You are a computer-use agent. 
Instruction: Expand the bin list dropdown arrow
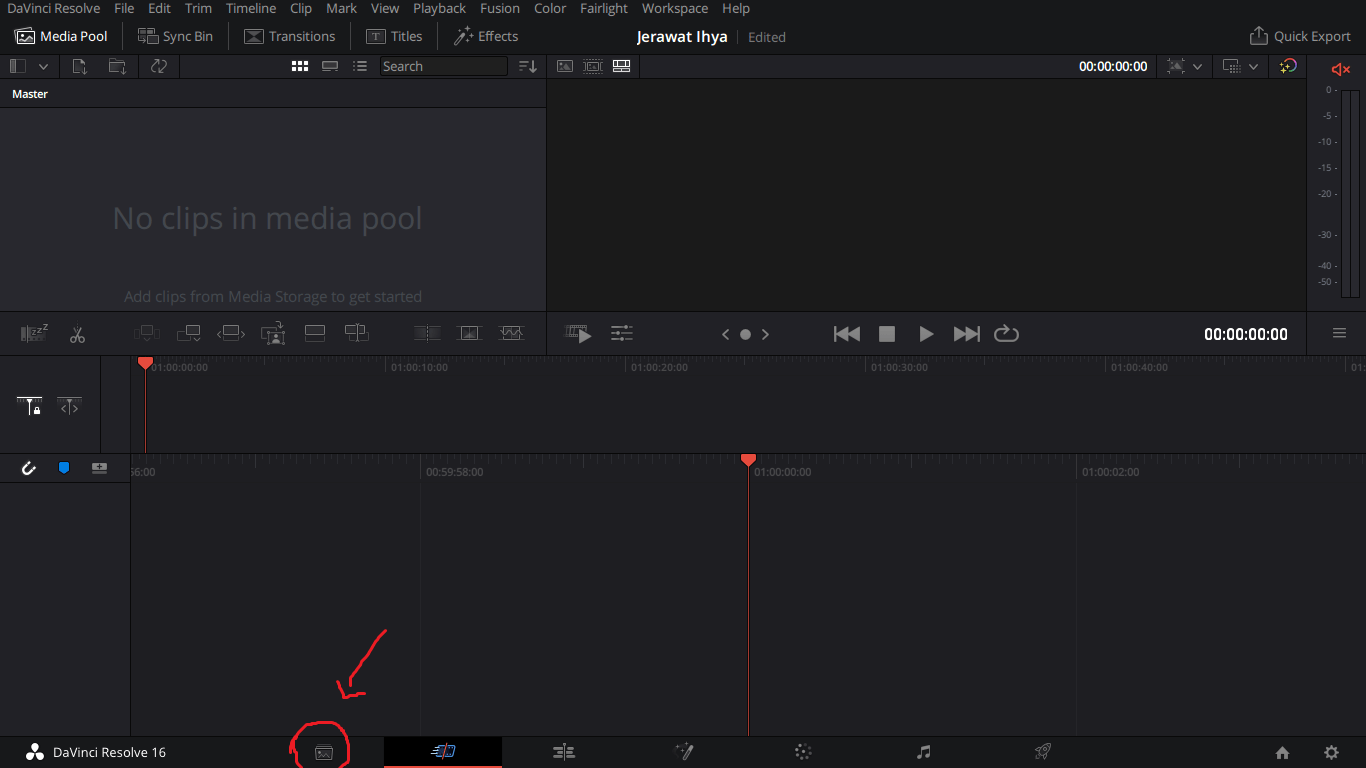click(x=43, y=66)
